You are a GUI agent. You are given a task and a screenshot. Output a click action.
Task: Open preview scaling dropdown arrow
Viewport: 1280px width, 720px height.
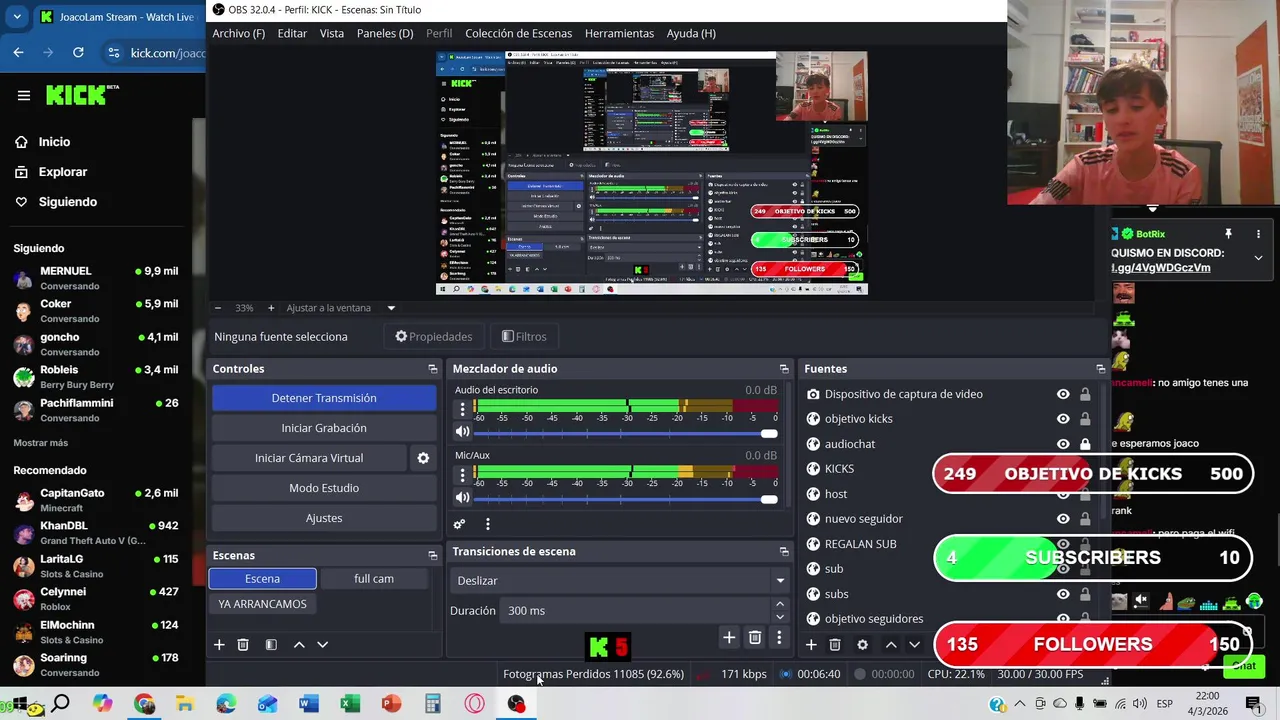click(x=391, y=308)
